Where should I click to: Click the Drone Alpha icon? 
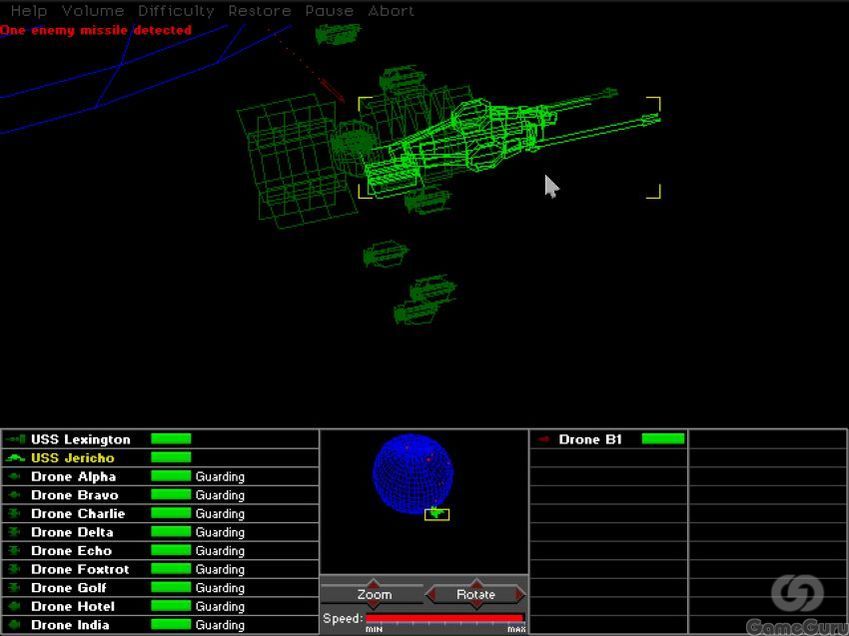point(15,476)
